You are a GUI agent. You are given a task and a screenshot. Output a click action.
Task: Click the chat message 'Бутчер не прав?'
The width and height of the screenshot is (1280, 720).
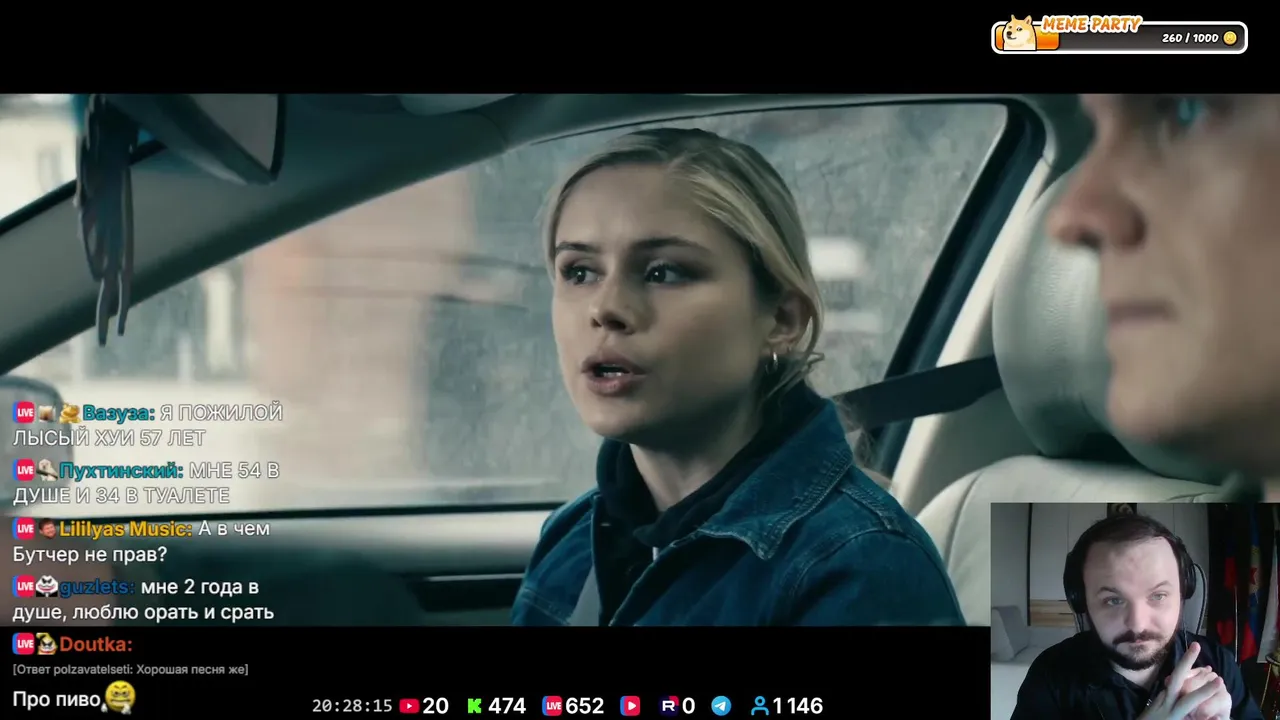tap(90, 554)
